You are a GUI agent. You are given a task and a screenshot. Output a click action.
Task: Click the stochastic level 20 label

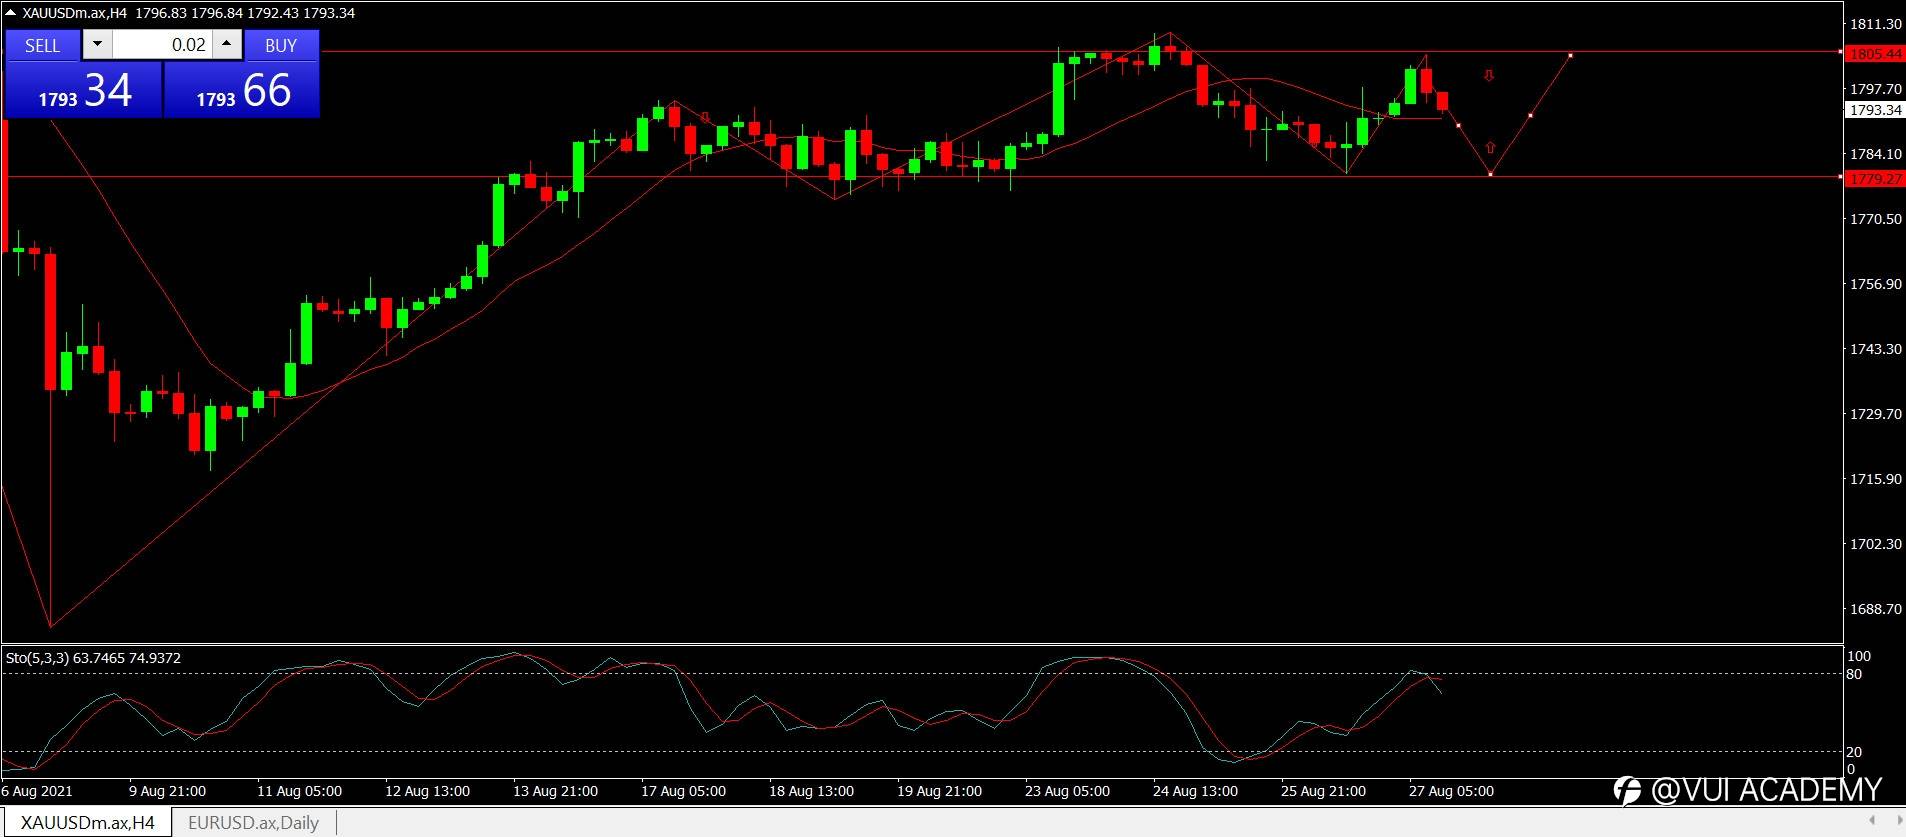tap(1854, 752)
